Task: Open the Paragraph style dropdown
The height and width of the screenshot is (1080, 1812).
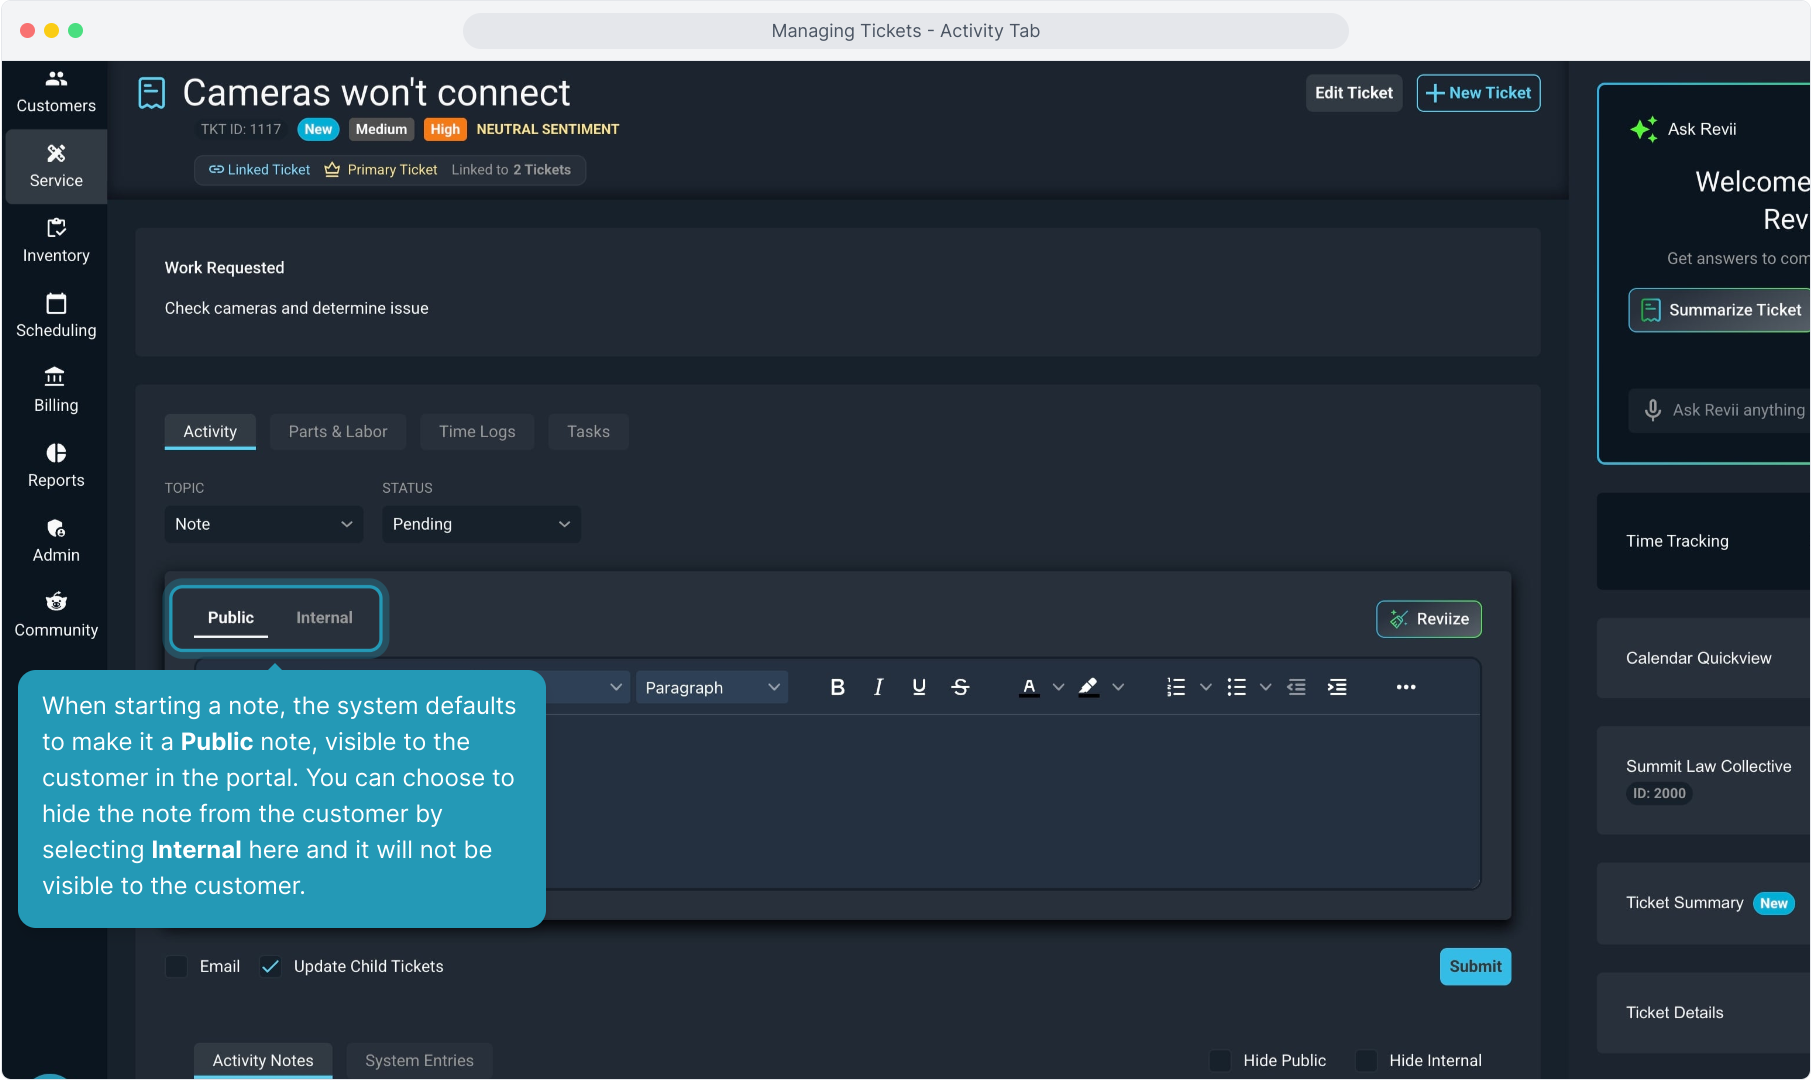Action: coord(711,688)
